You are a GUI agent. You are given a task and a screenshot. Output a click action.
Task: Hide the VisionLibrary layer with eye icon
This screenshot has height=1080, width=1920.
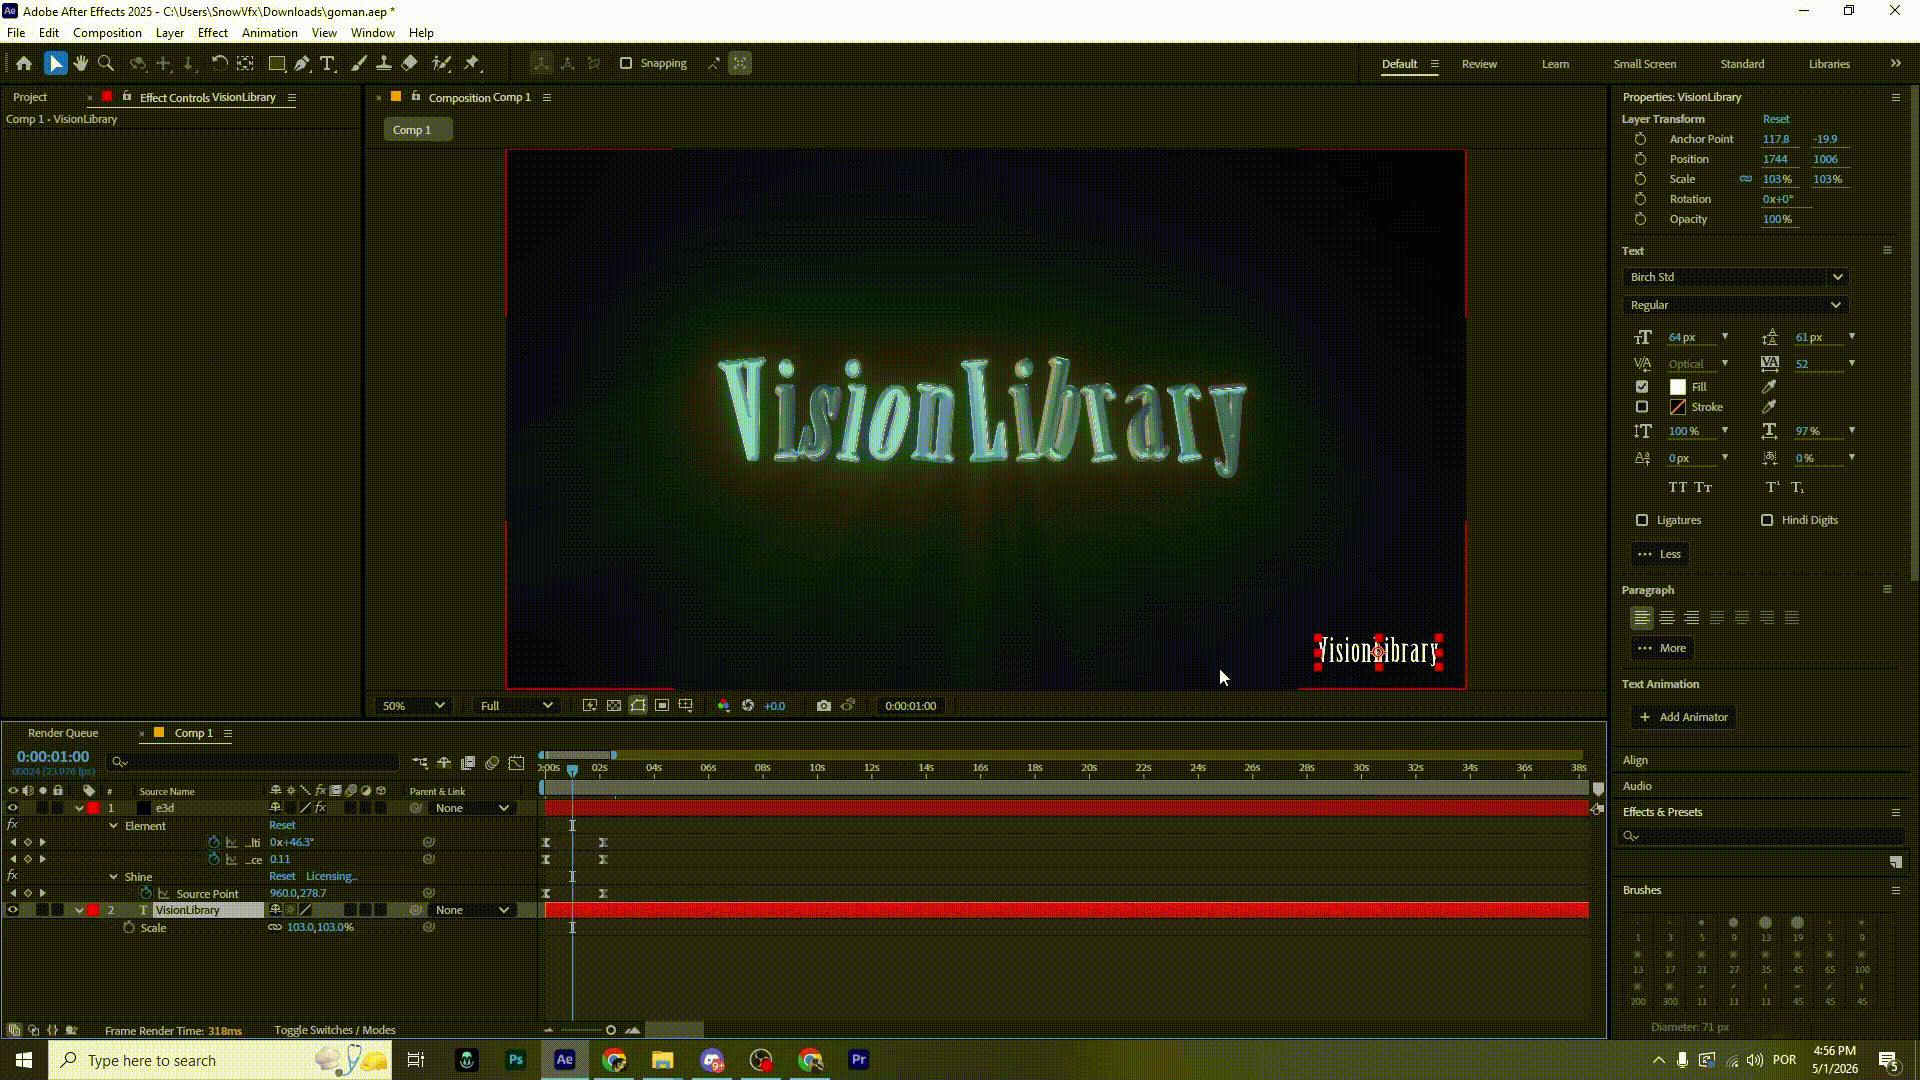(x=13, y=910)
